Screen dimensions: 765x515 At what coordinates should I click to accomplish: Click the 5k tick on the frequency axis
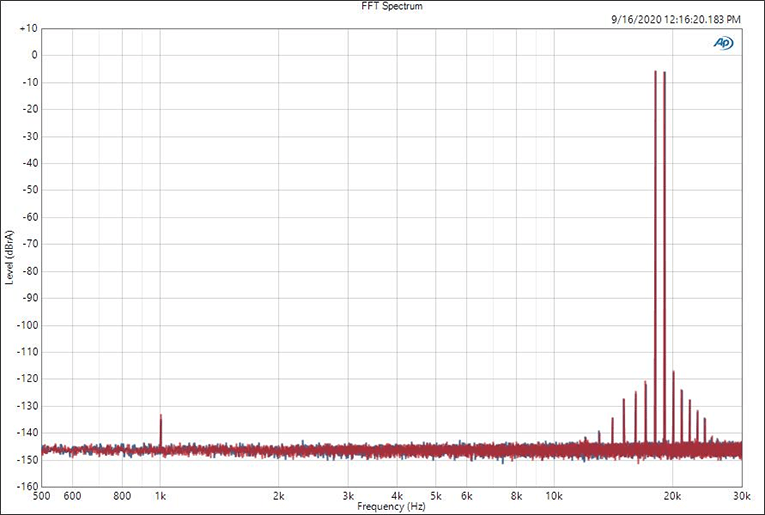point(436,496)
